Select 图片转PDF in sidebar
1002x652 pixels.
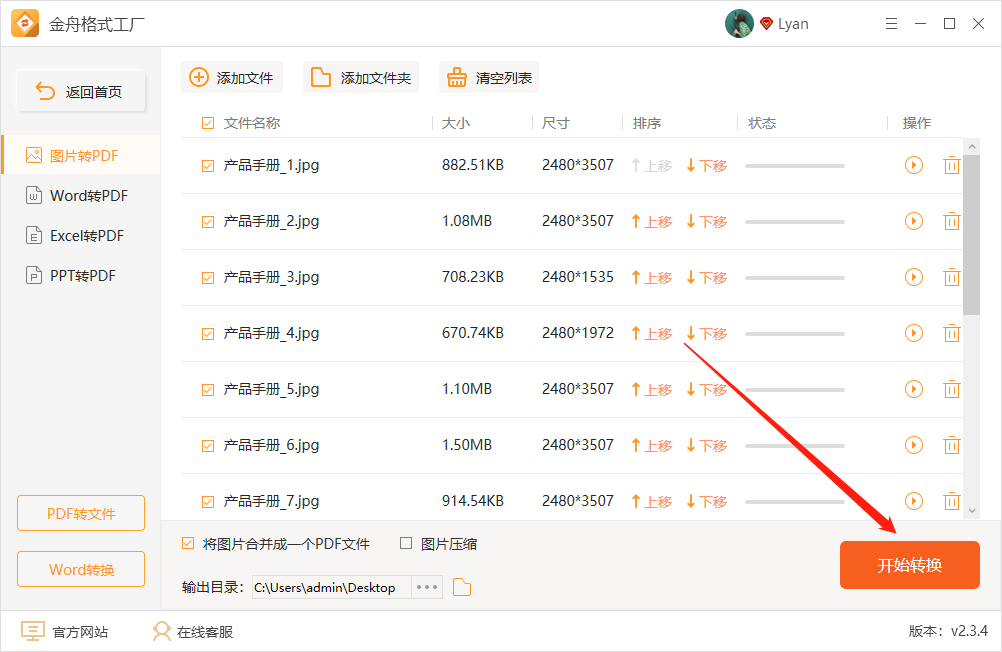click(x=81, y=155)
